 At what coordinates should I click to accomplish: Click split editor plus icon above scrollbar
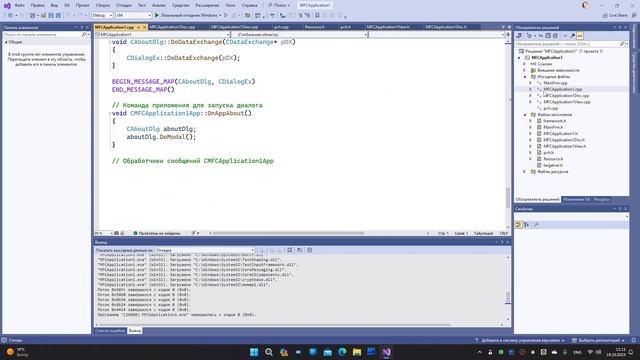[508, 35]
